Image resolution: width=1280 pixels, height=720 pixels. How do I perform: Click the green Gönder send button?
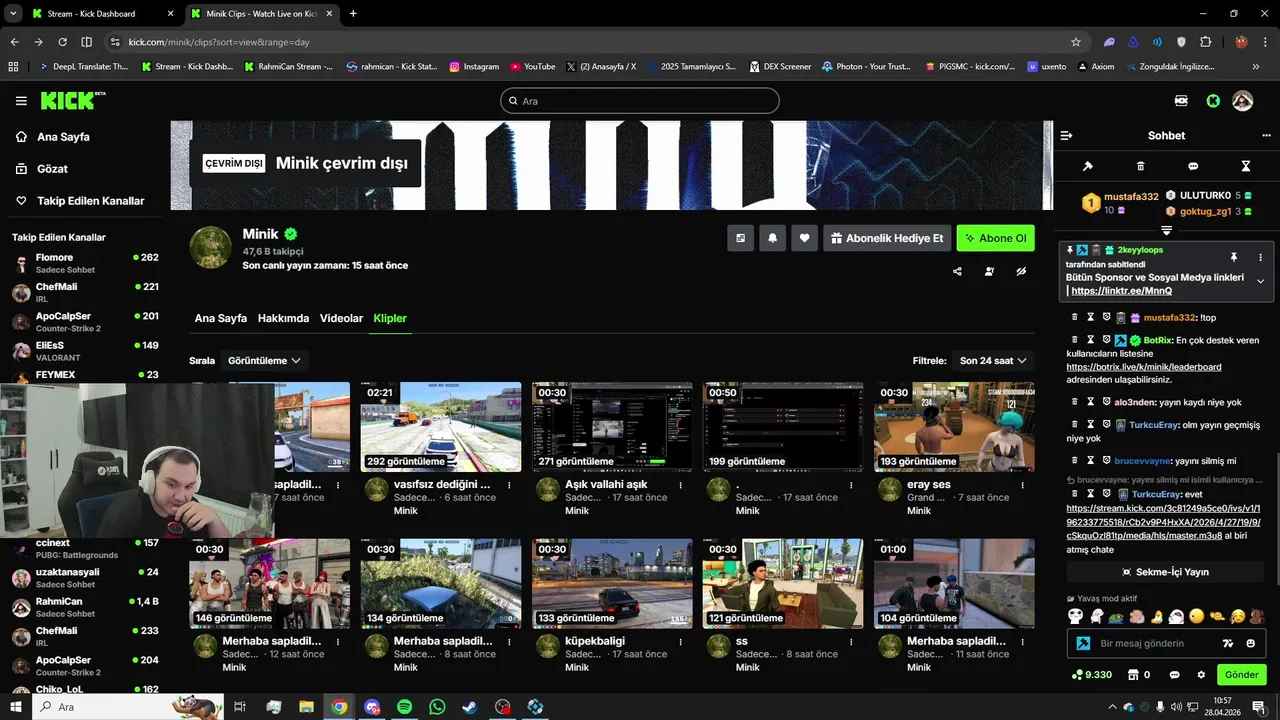(1241, 675)
